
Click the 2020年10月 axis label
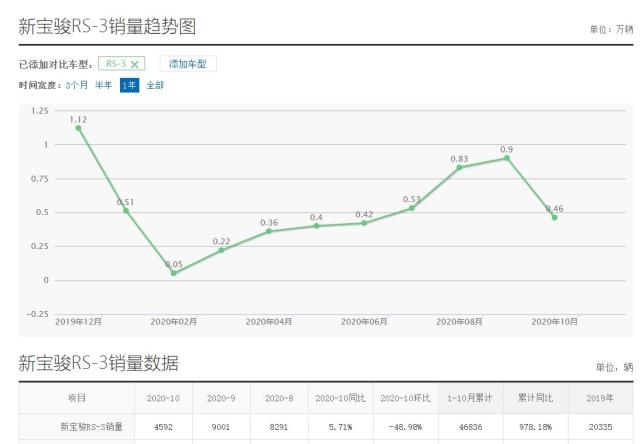554,322
